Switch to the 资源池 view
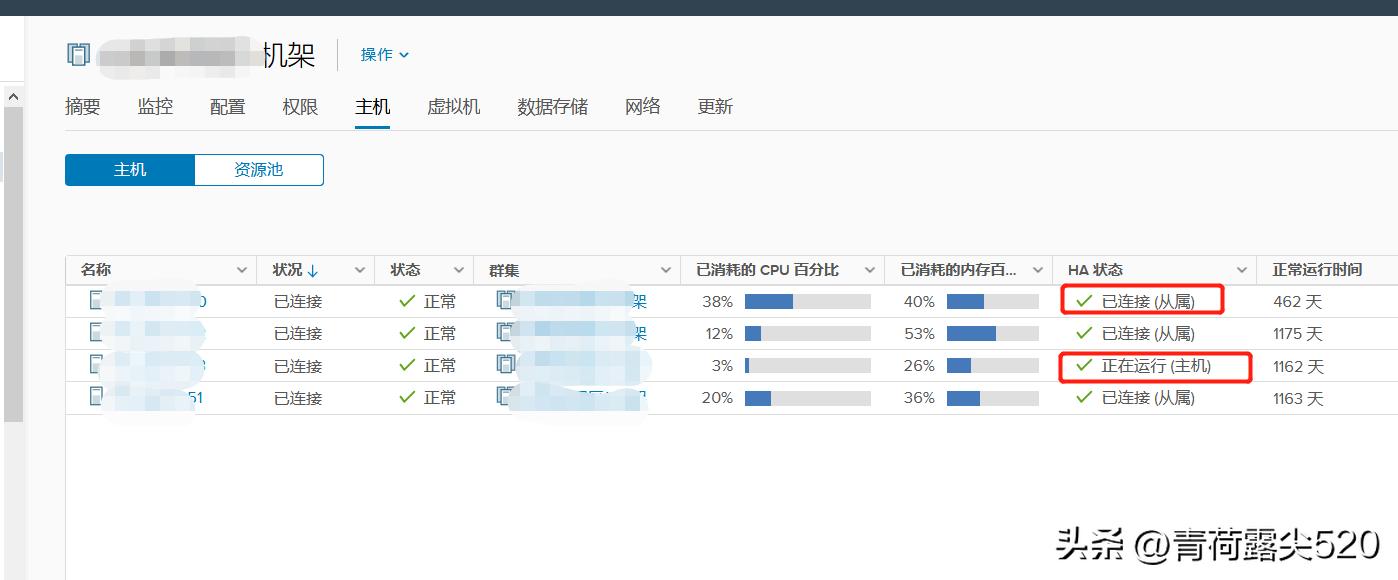This screenshot has width=1398, height=580. click(x=258, y=169)
